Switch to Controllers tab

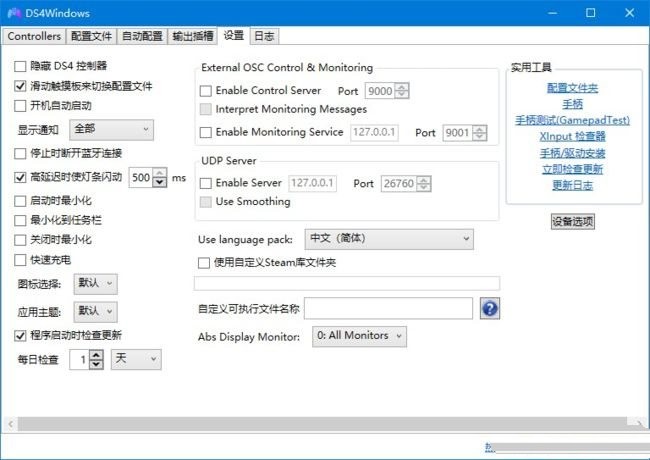click(34, 36)
